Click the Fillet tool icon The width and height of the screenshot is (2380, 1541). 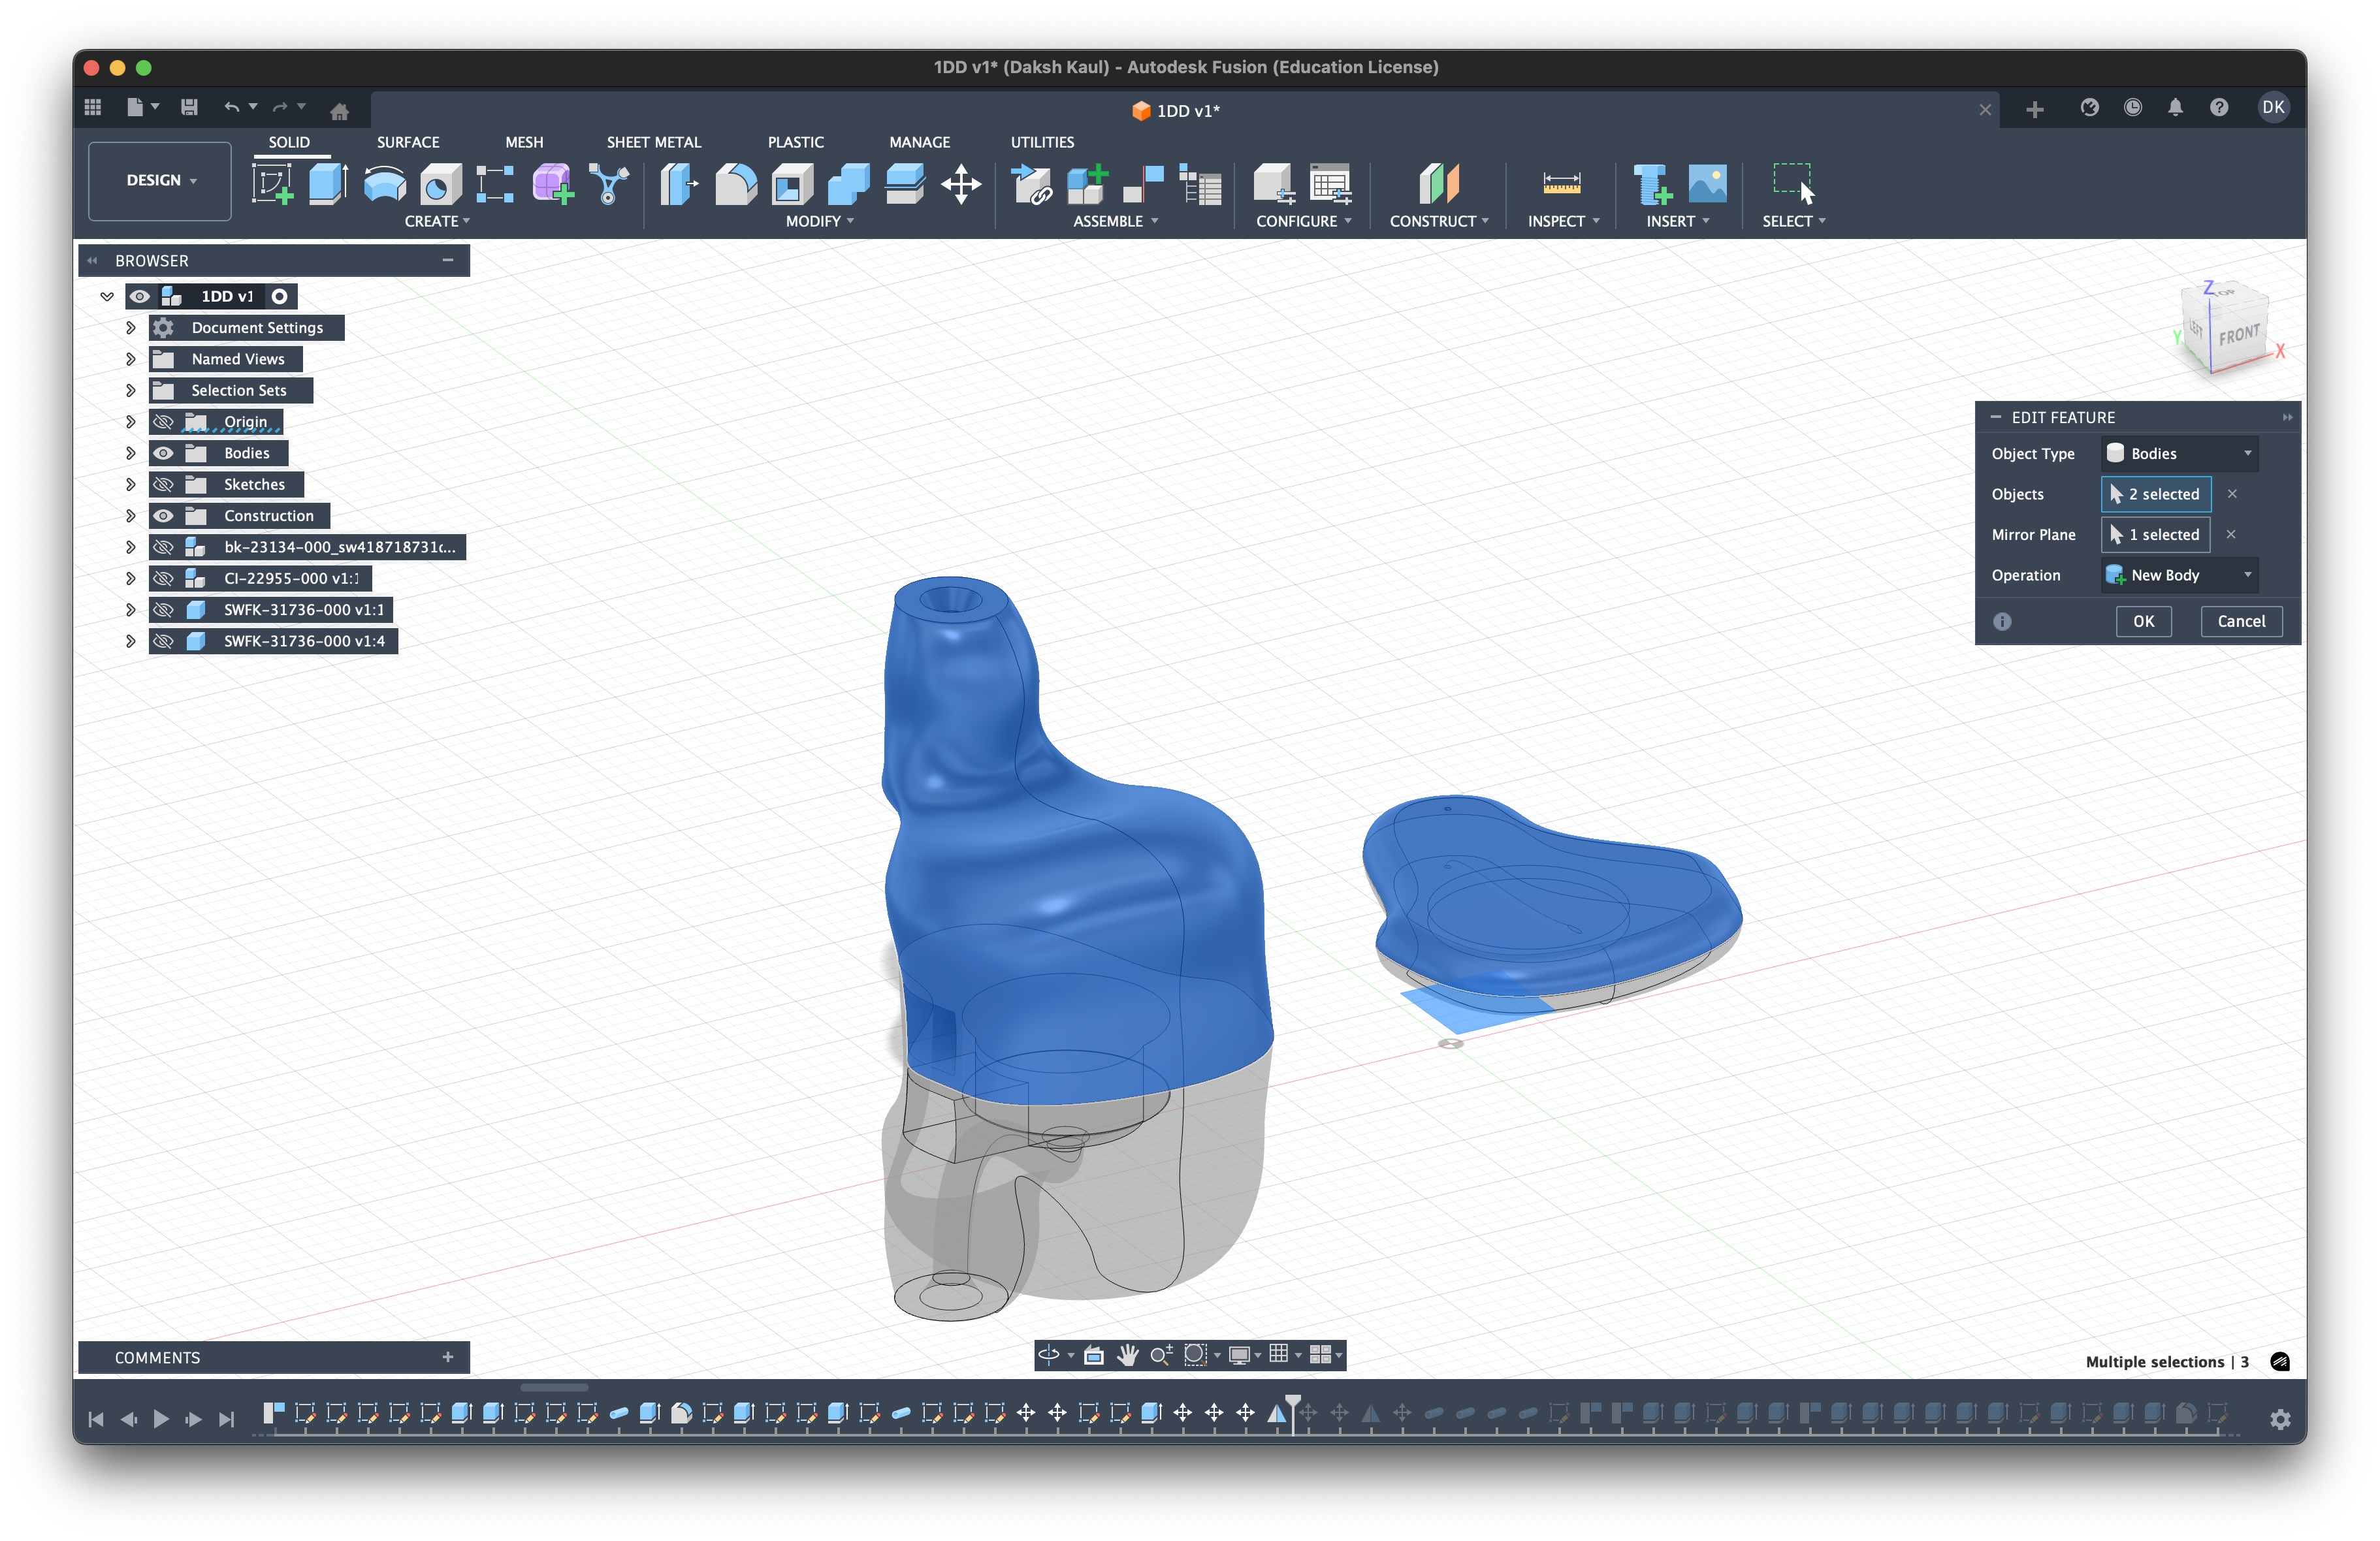pyautogui.click(x=736, y=184)
